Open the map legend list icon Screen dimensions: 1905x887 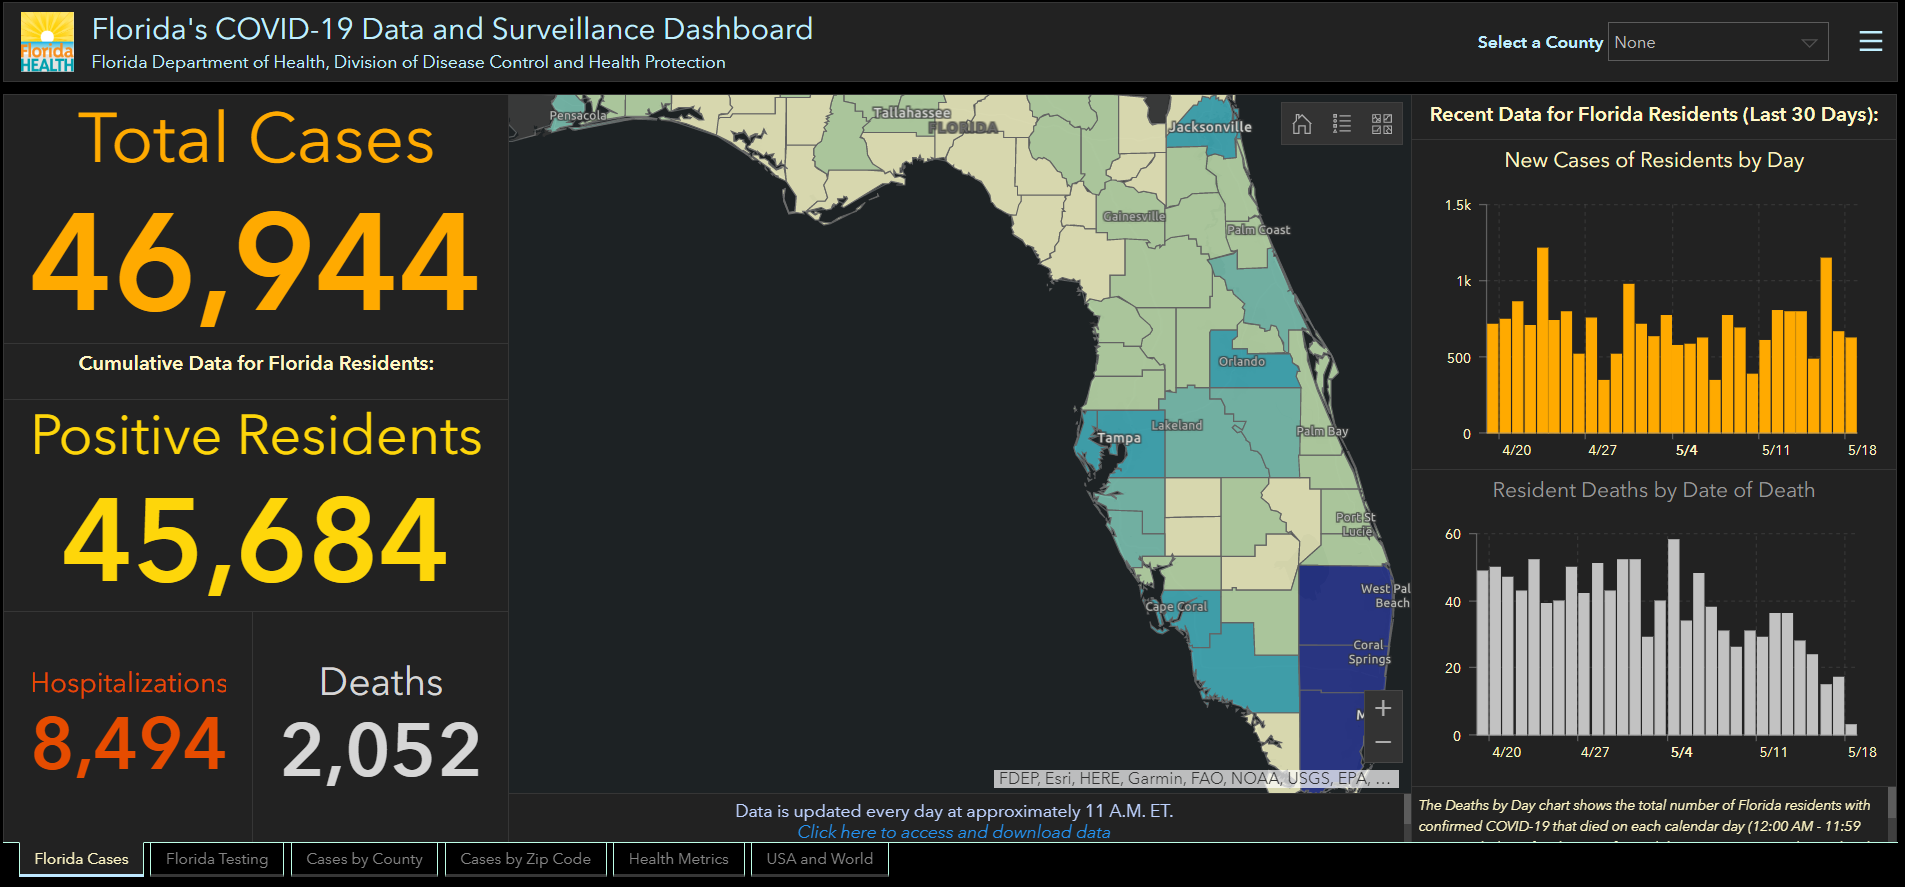click(x=1342, y=124)
